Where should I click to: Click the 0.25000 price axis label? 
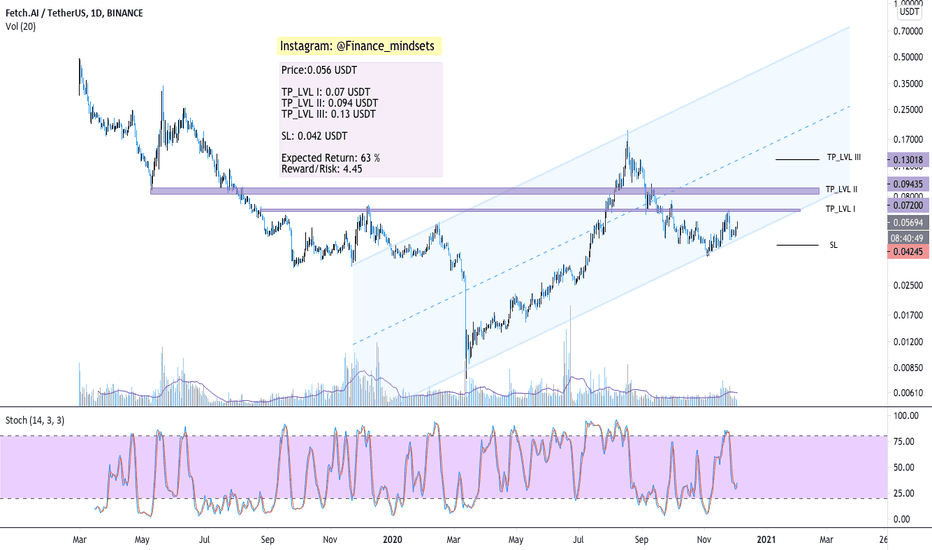(x=908, y=109)
